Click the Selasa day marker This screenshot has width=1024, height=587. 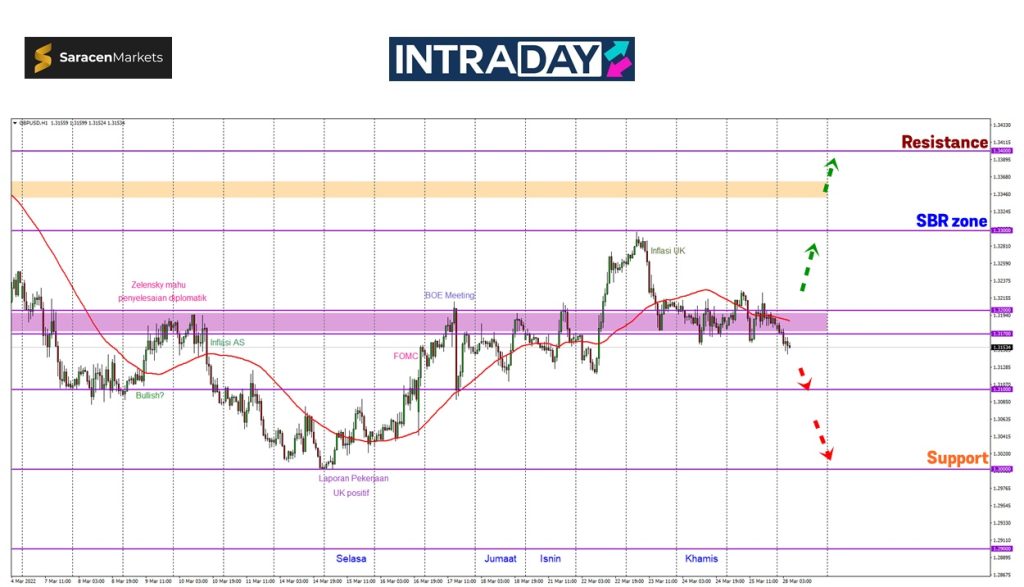[x=350, y=558]
